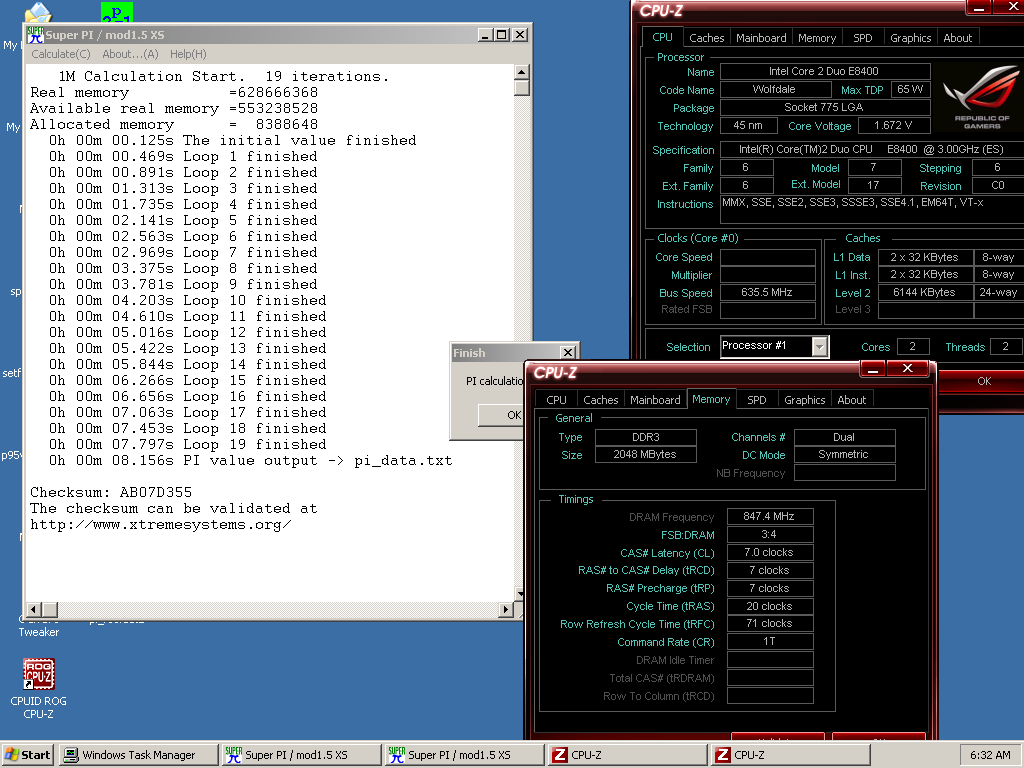Click the Checksum: AB07D355 line
The width and height of the screenshot is (1024, 768).
(x=111, y=492)
